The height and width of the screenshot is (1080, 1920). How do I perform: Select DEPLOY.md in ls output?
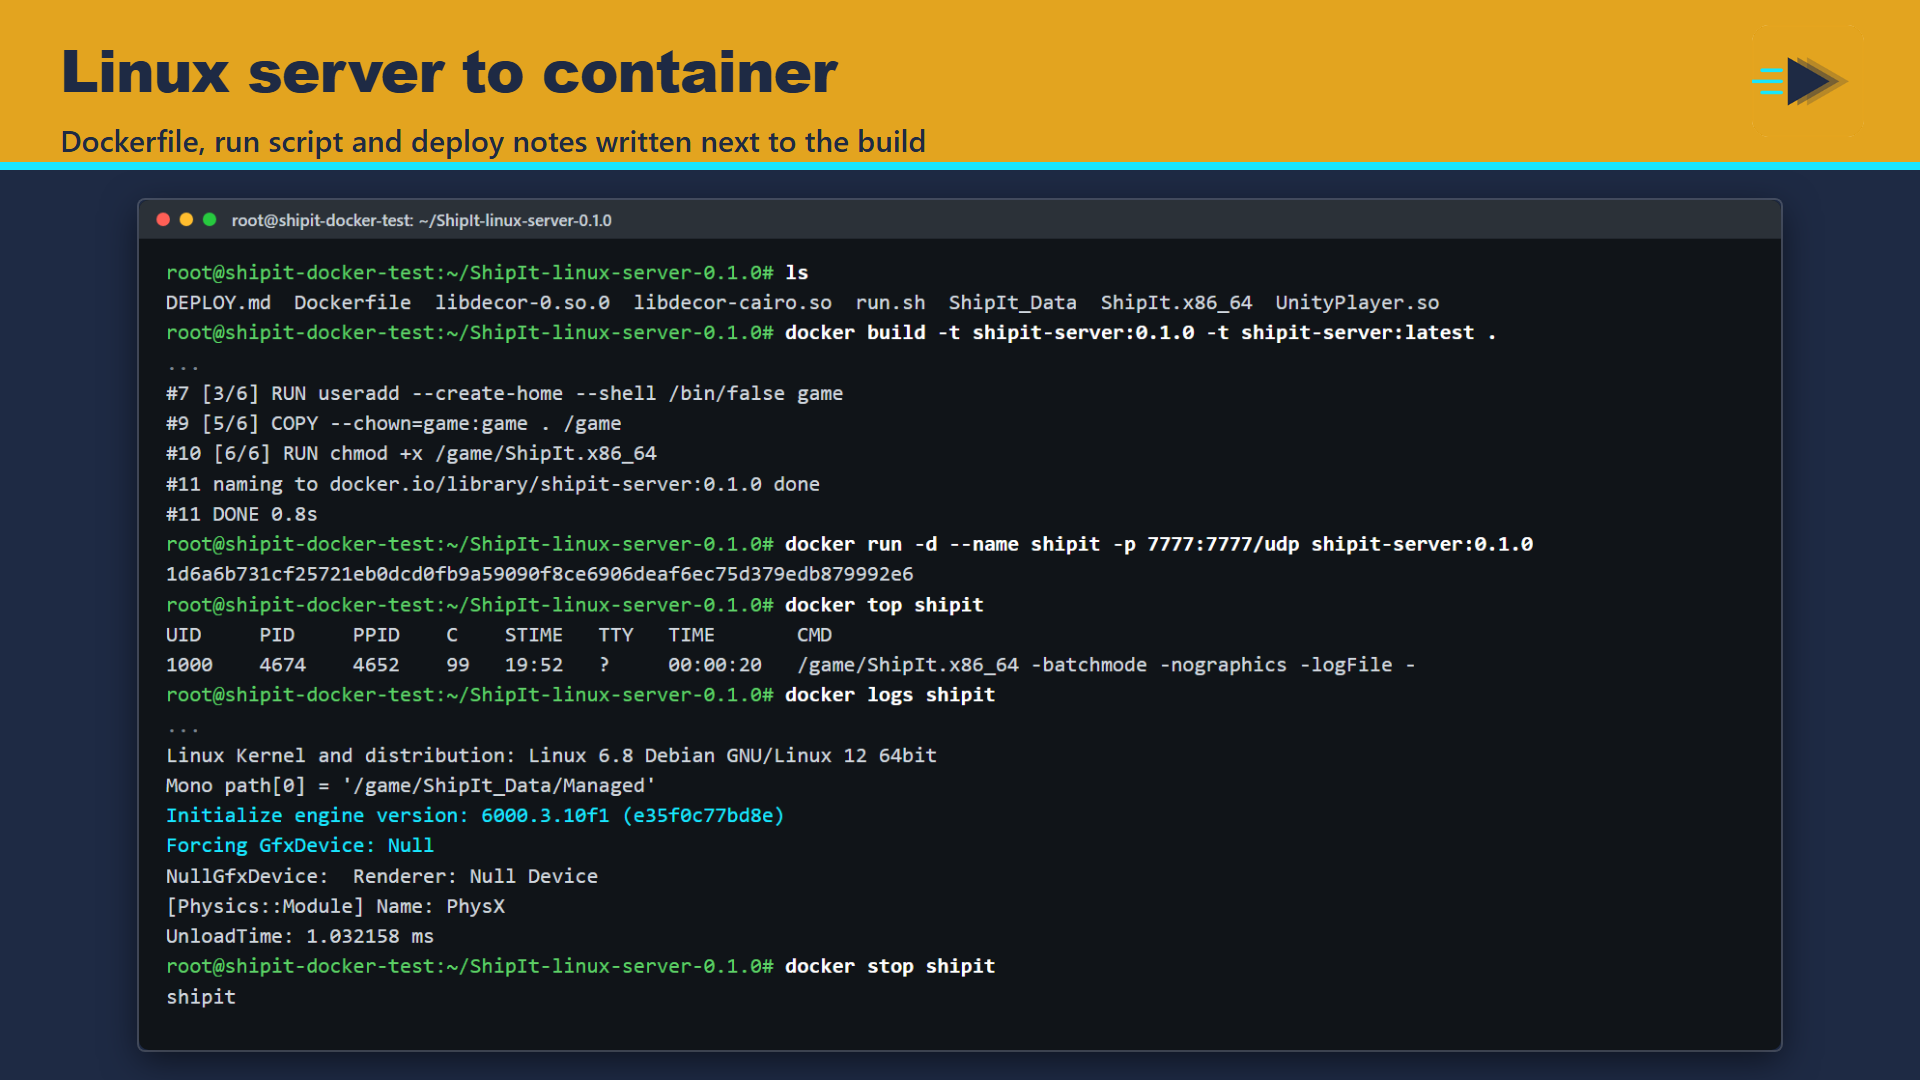(x=218, y=302)
